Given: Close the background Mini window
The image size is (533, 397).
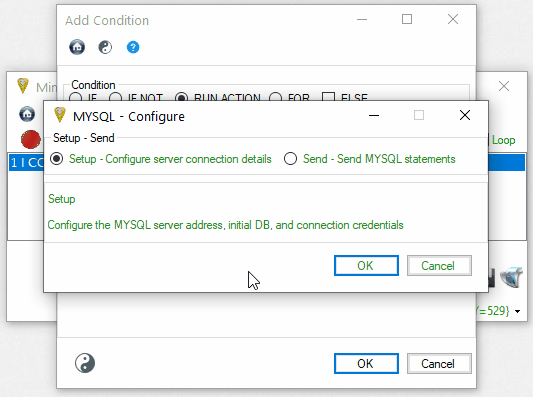Looking at the screenshot, I should pyautogui.click(x=504, y=86).
